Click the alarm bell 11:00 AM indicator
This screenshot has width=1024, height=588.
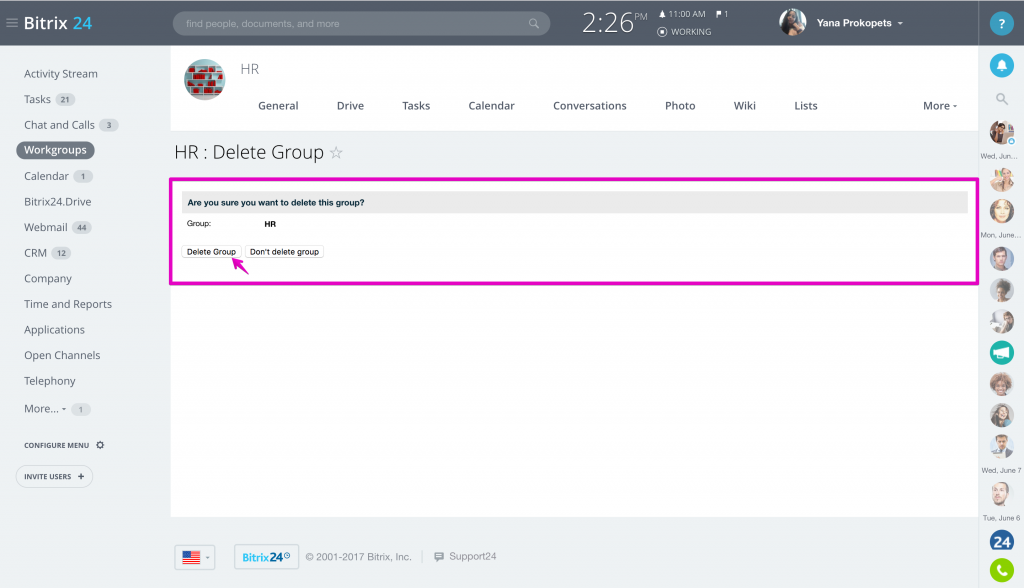682,14
